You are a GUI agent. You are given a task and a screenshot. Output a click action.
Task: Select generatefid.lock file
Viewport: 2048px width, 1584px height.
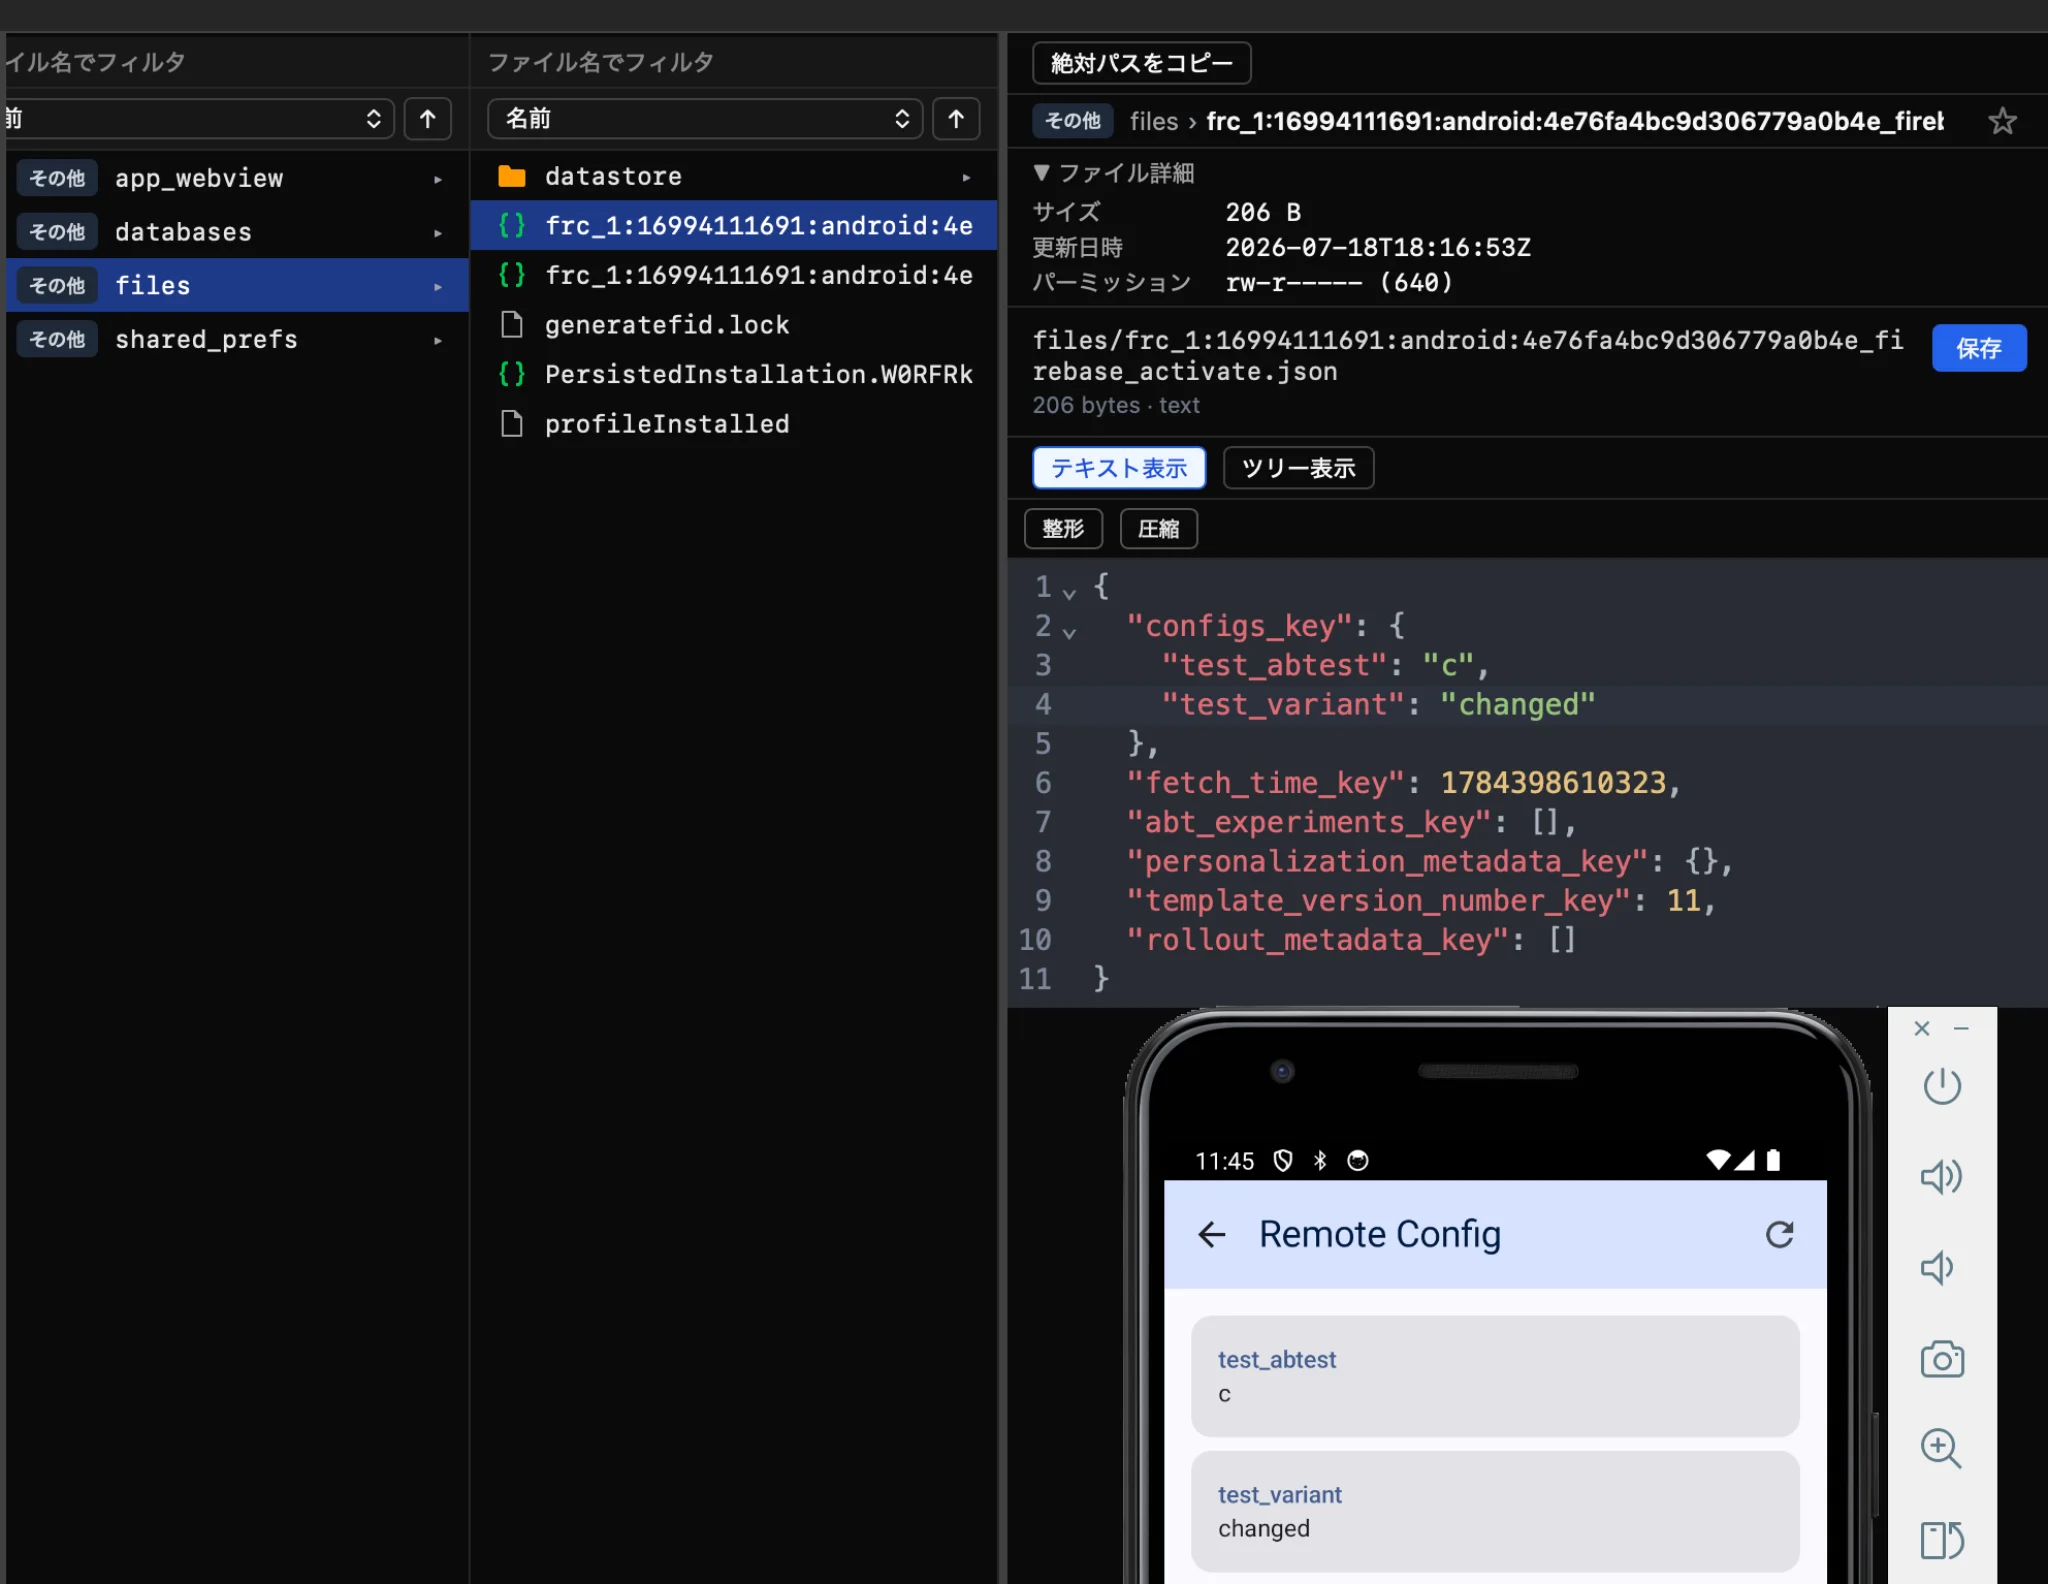(x=734, y=324)
